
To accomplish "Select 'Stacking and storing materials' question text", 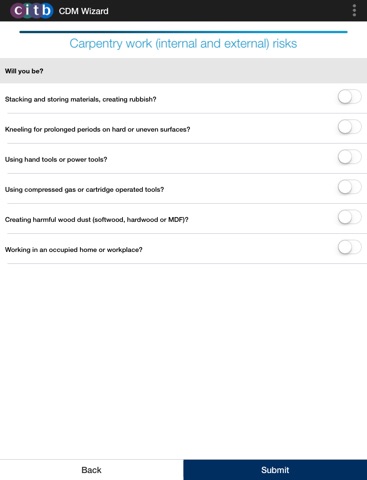I will pos(80,99).
